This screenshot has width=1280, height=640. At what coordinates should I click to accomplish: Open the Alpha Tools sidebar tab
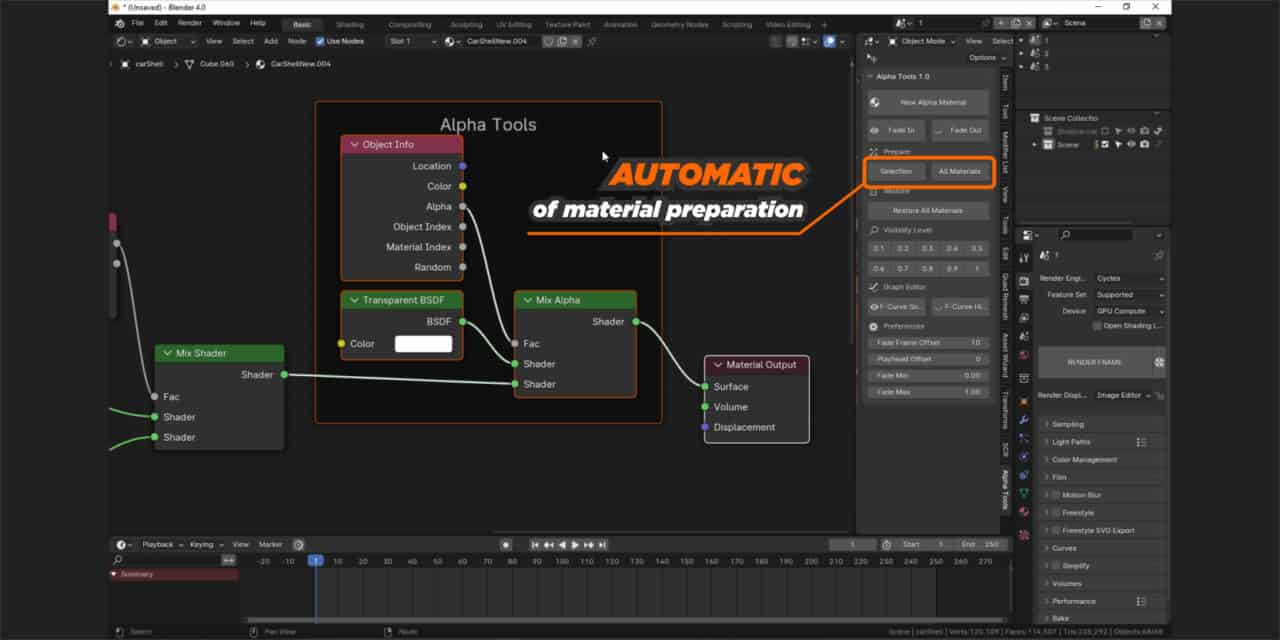[x=1006, y=490]
